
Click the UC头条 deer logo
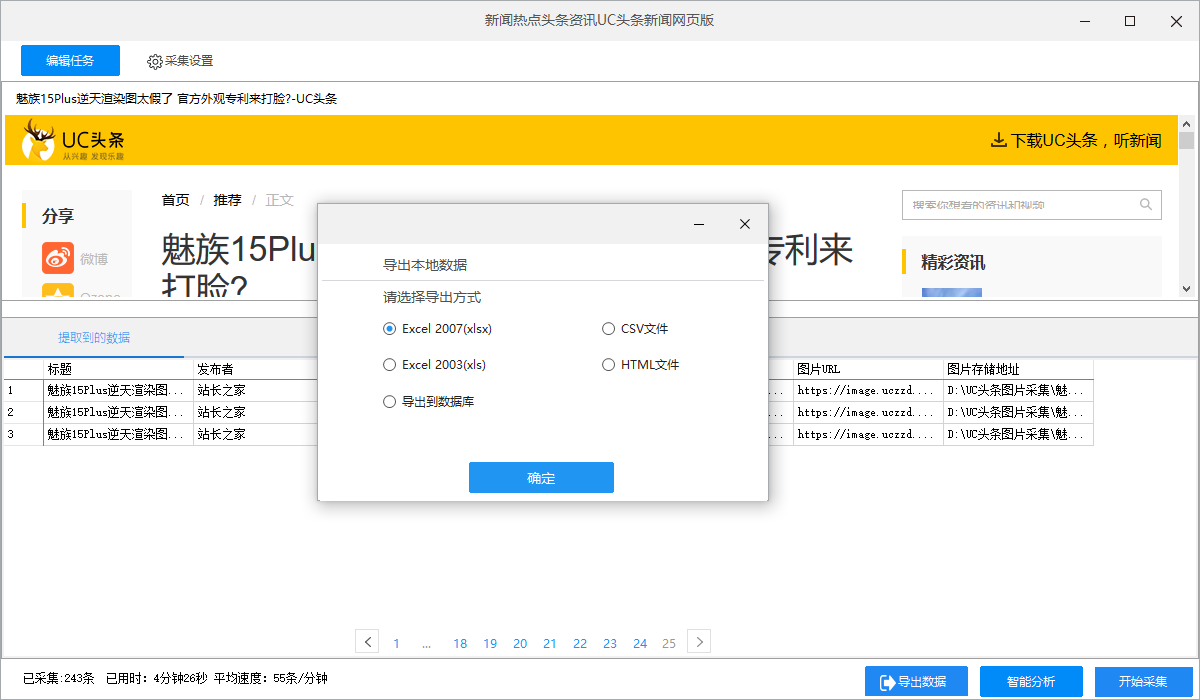[40, 140]
